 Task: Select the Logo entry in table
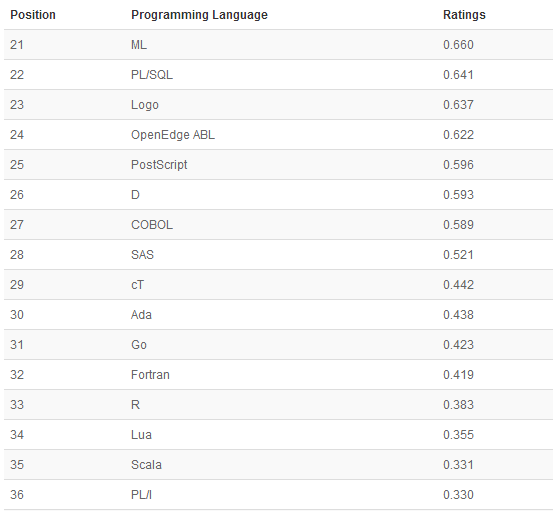[x=145, y=105]
